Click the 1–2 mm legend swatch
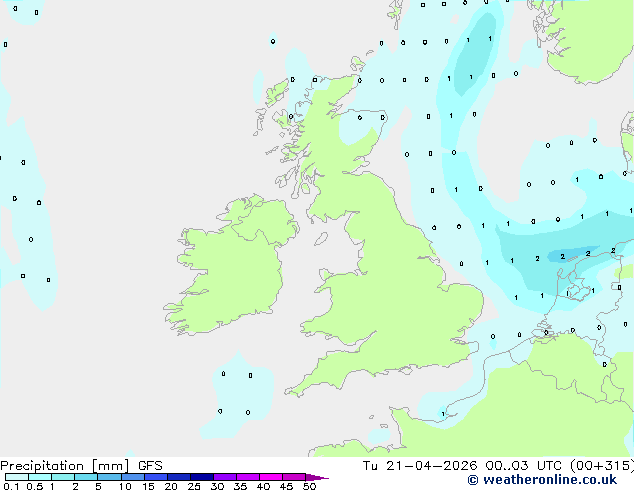 tap(63, 477)
